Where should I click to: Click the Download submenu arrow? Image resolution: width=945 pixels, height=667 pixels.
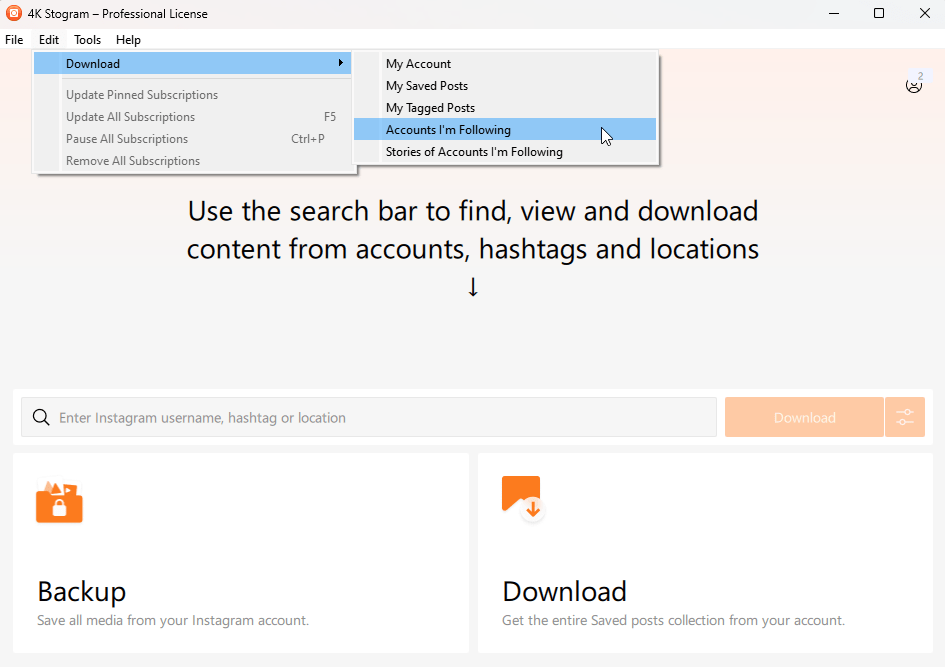click(341, 63)
